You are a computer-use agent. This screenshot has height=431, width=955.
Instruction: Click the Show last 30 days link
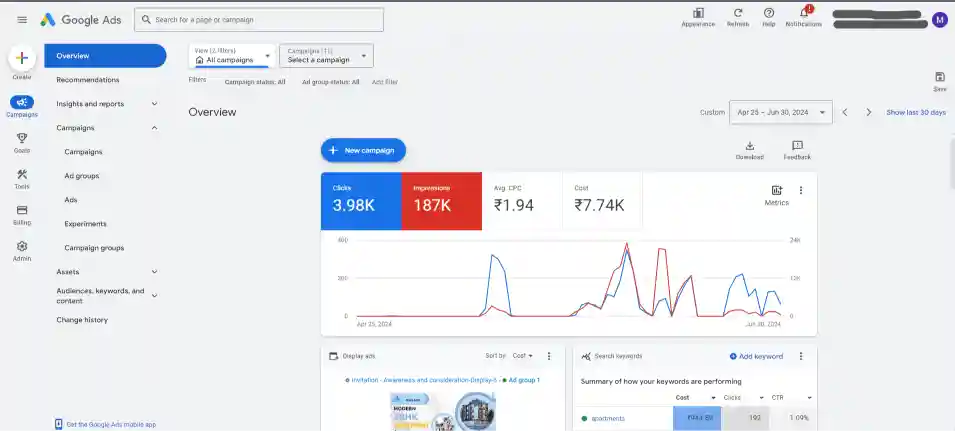click(915, 112)
